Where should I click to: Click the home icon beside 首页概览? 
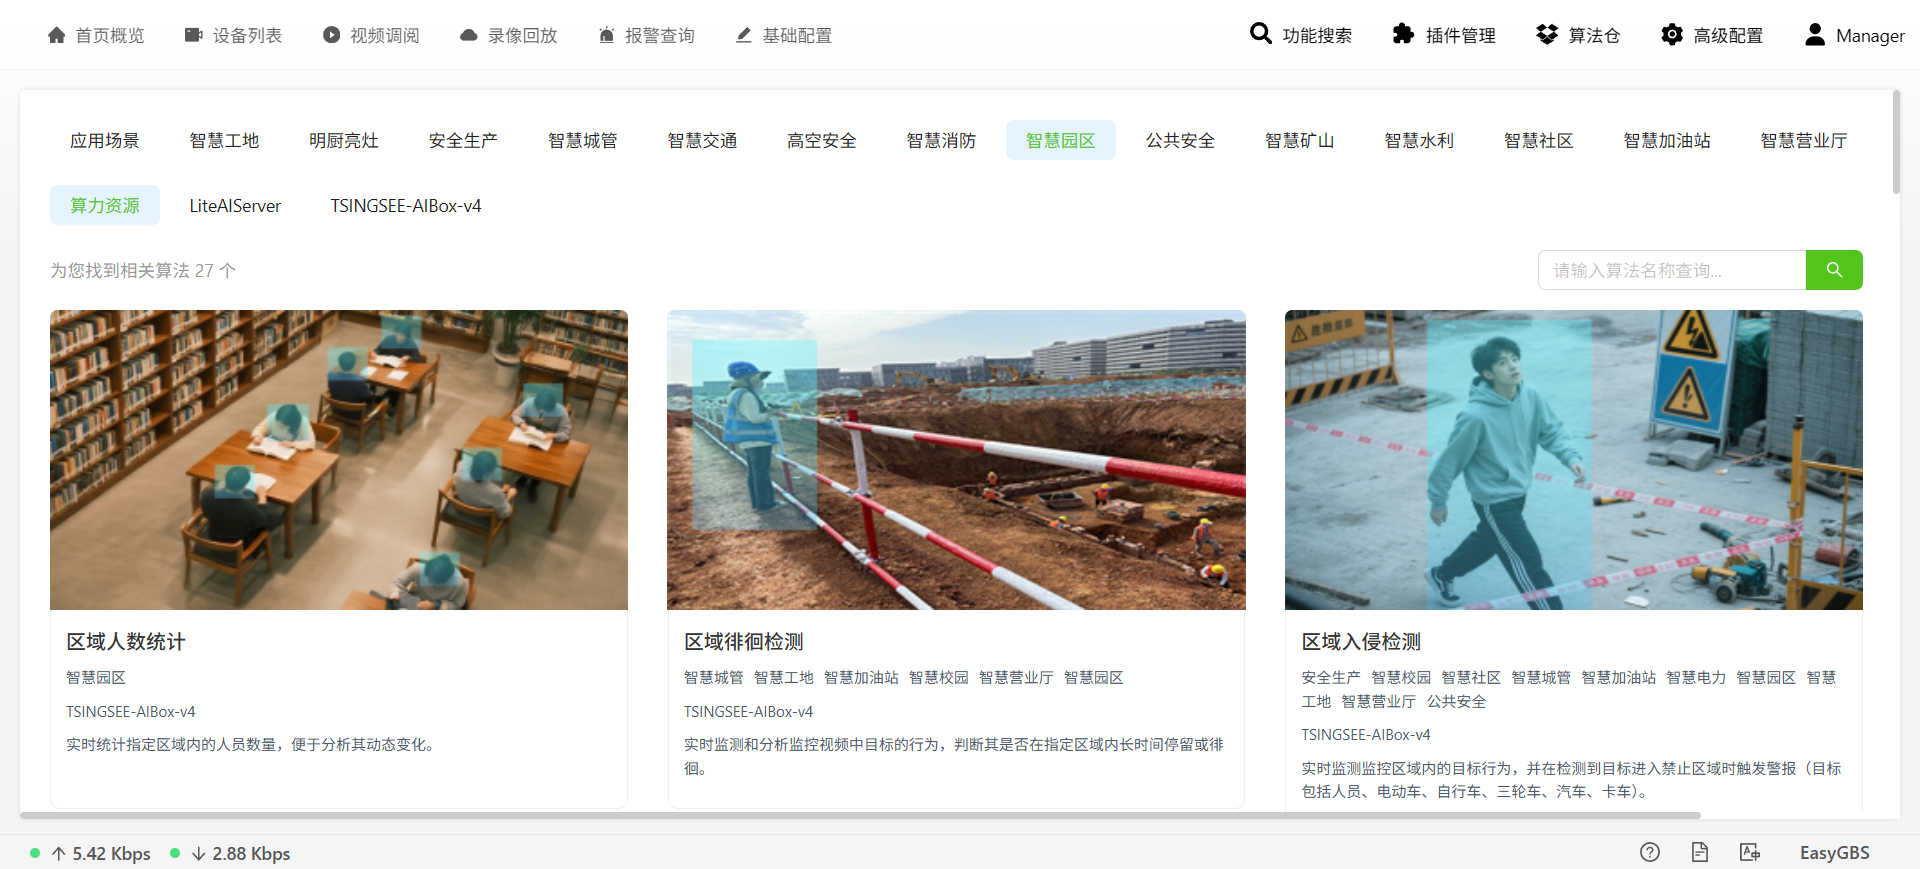[x=57, y=35]
